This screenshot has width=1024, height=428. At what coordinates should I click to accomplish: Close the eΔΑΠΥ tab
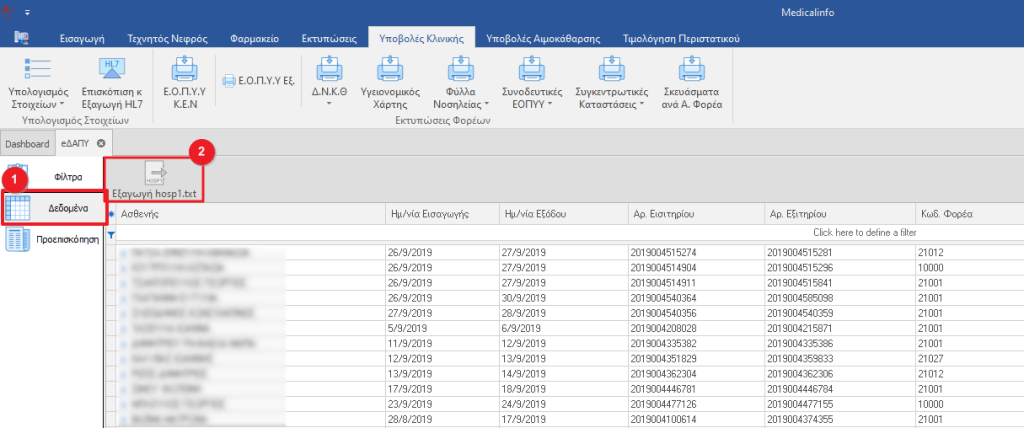tap(101, 144)
